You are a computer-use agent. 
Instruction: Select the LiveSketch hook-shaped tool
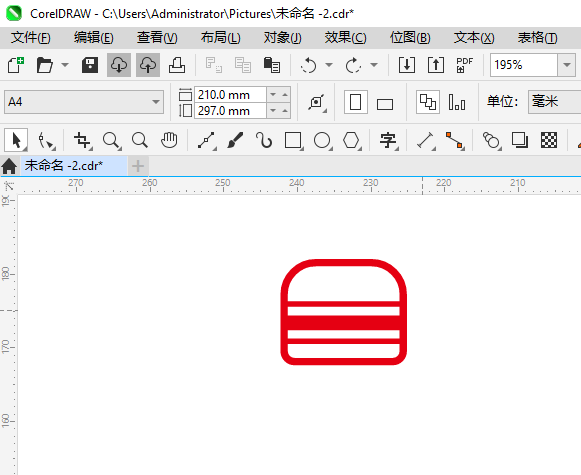(264, 140)
